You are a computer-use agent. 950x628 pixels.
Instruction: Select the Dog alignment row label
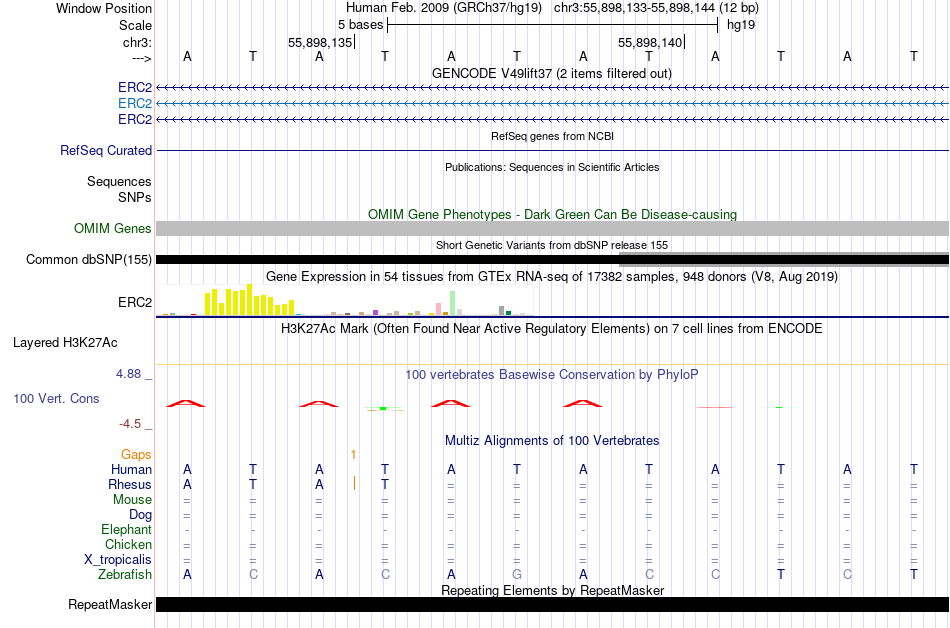(x=140, y=515)
